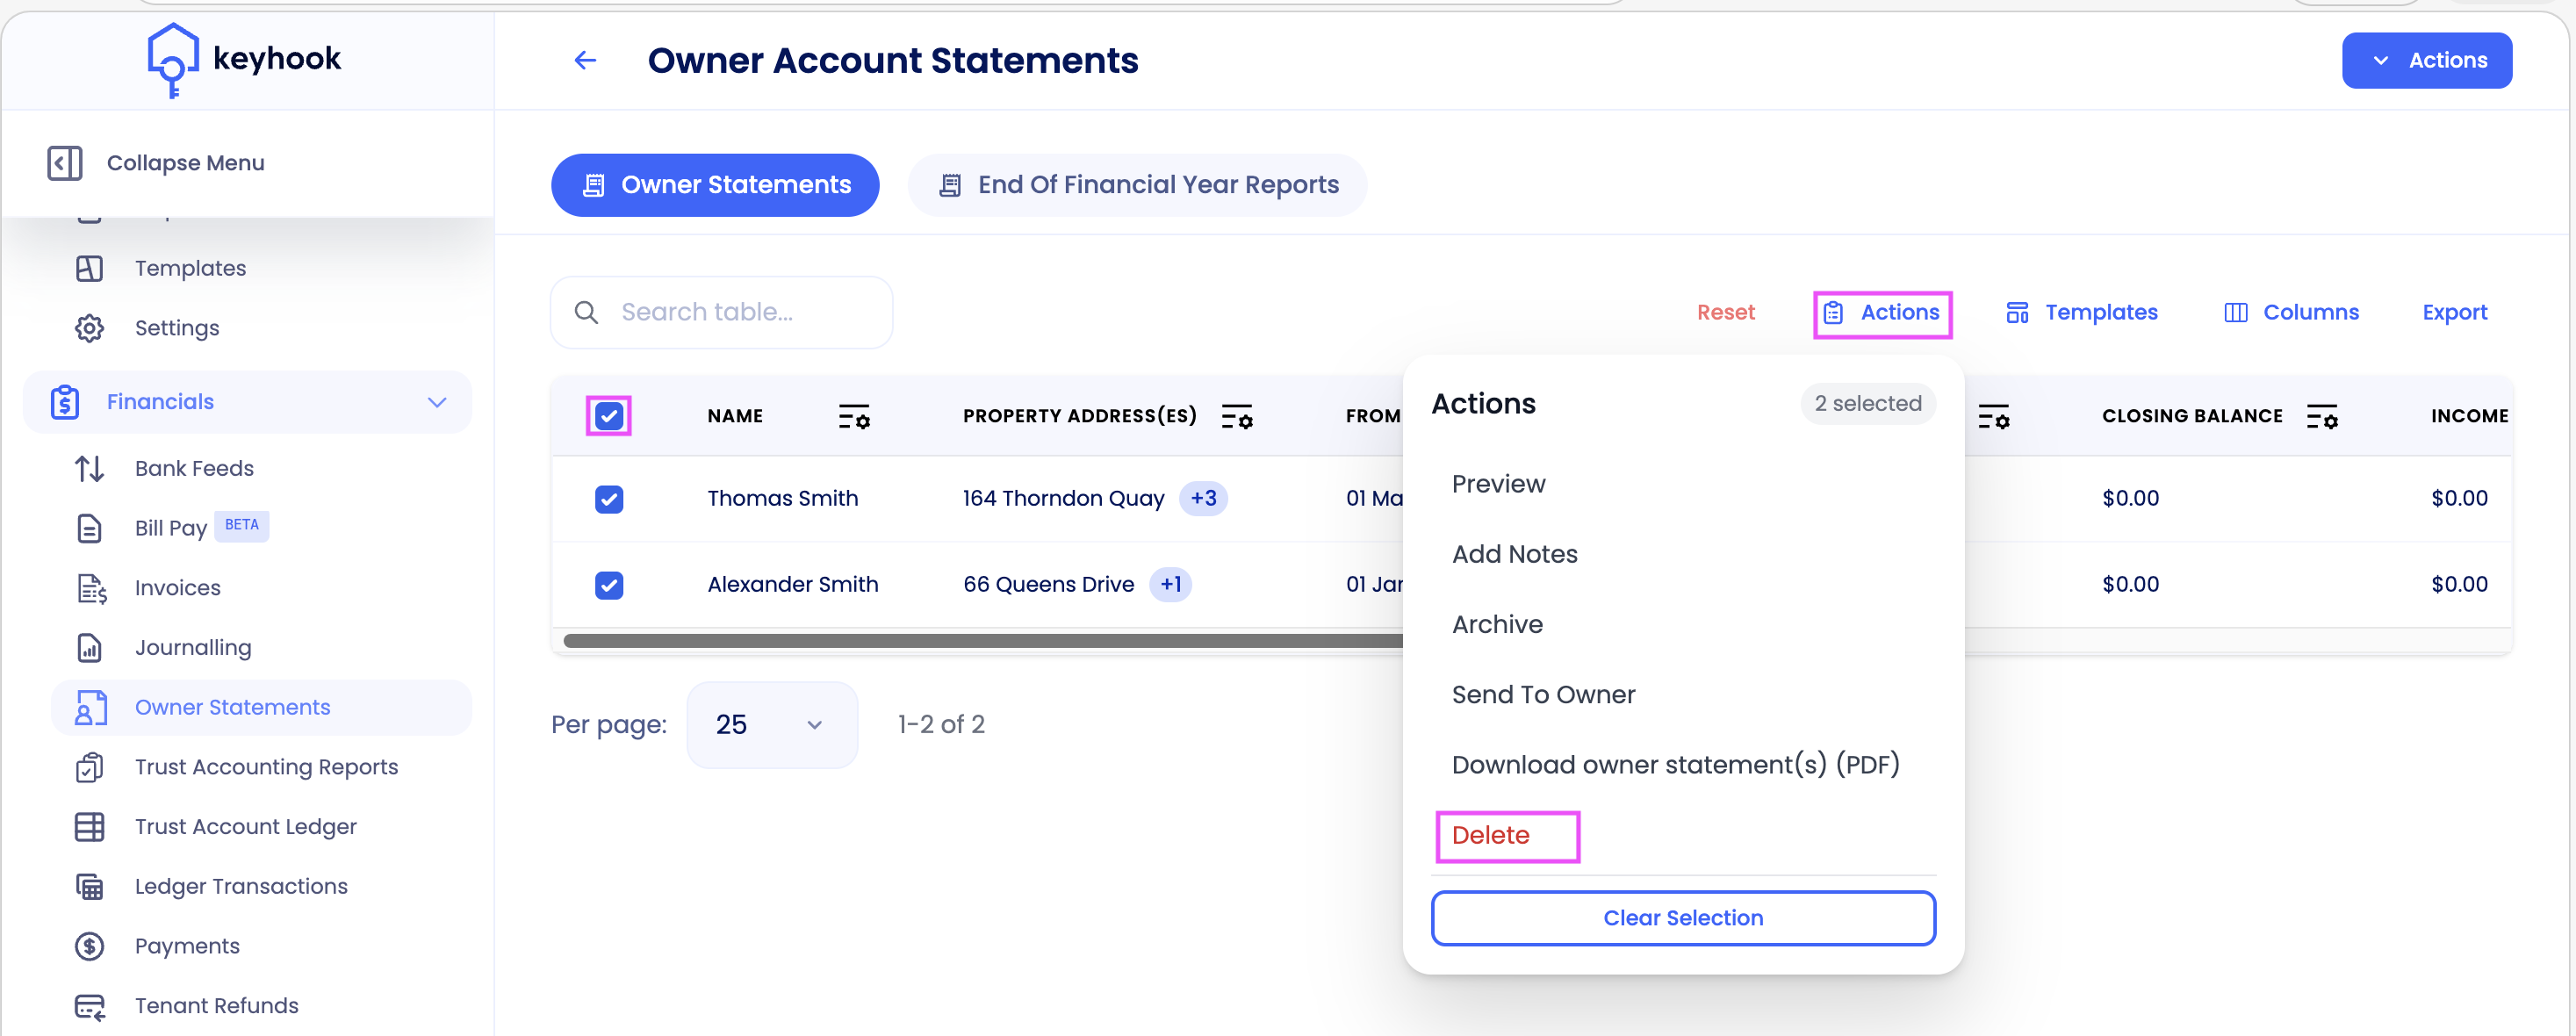The width and height of the screenshot is (2576, 1036).
Task: Click the Closing Balance column header
Action: pos(2192,417)
